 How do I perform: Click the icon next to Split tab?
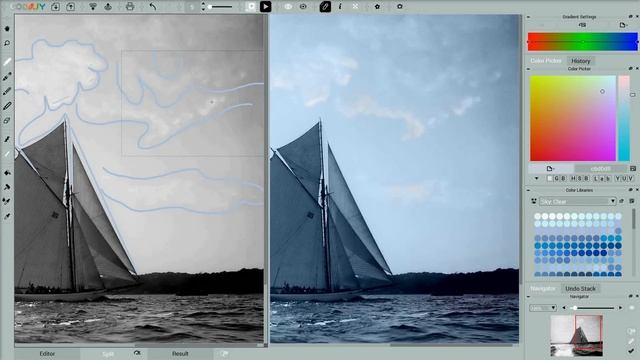pos(138,353)
